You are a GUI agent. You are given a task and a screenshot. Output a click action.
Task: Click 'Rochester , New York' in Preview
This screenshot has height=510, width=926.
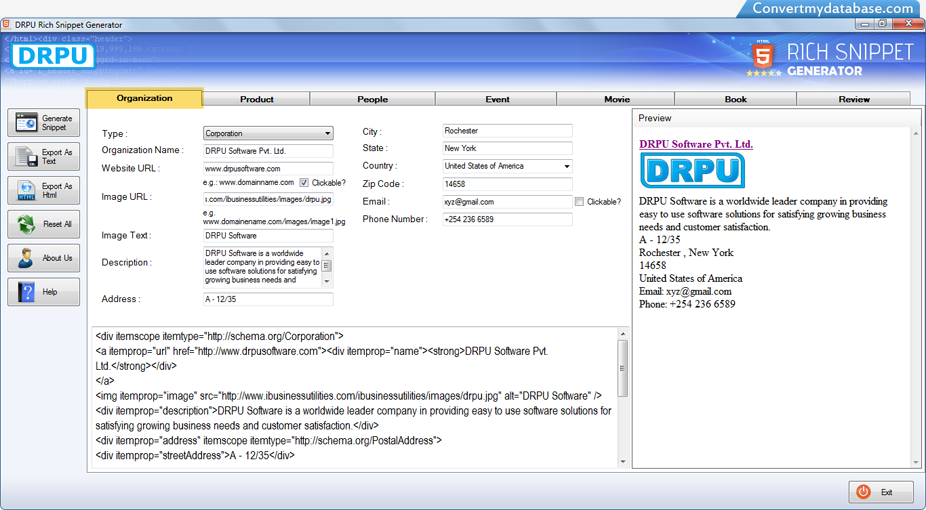click(686, 252)
